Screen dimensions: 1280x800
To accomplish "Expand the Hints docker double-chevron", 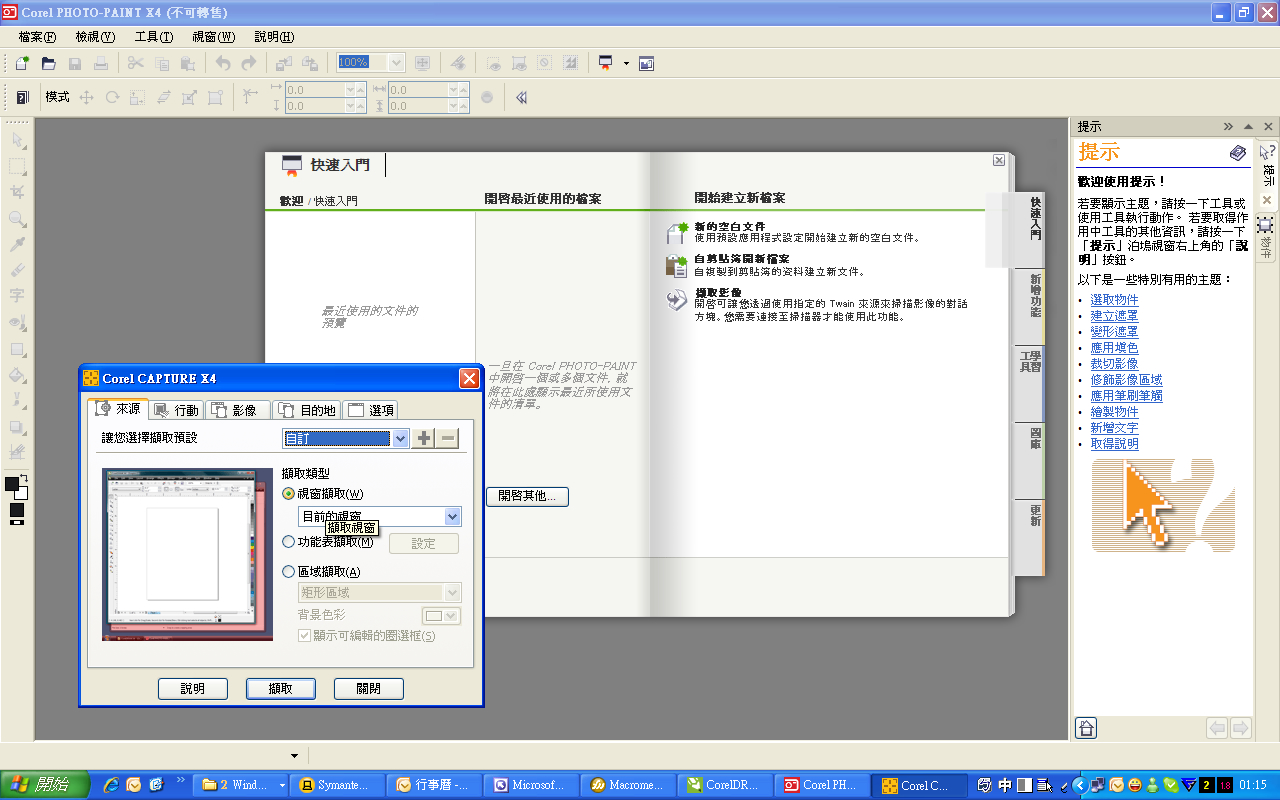I will click(1228, 127).
